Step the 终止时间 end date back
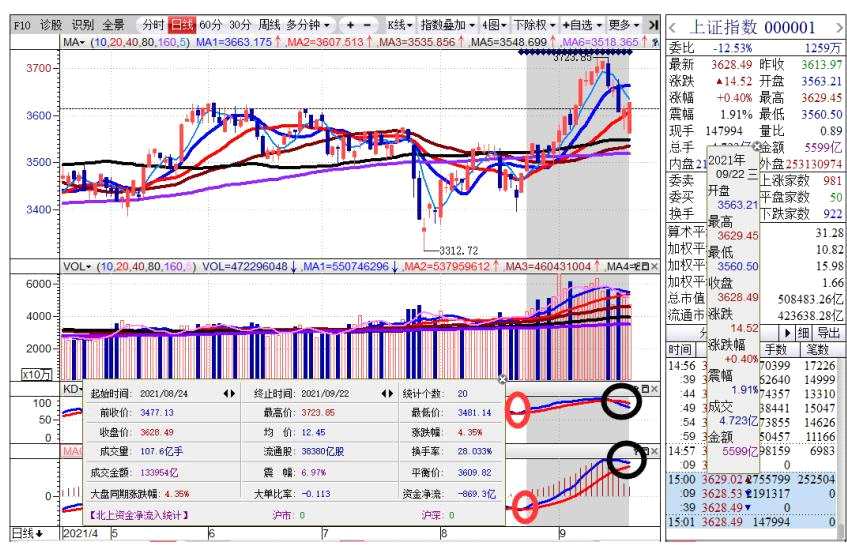This screenshot has width=847, height=549. pyautogui.click(x=384, y=394)
